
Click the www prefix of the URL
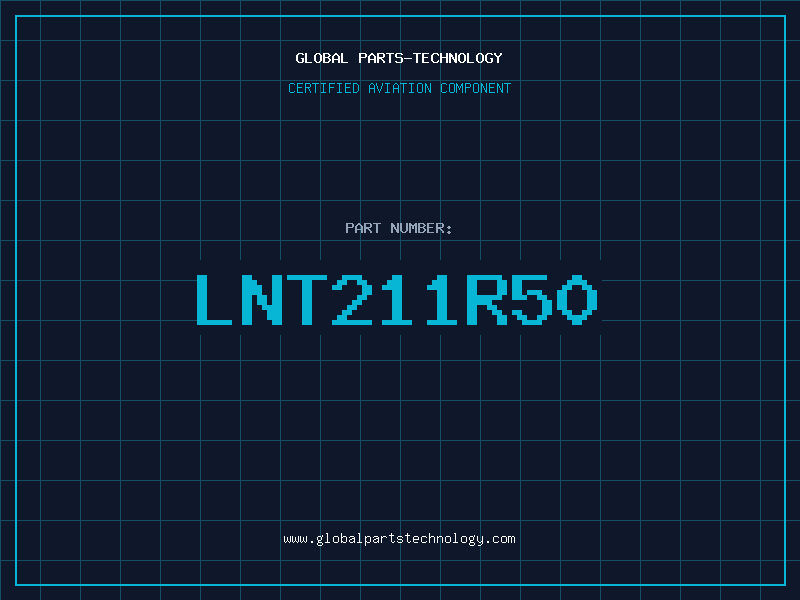295,539
